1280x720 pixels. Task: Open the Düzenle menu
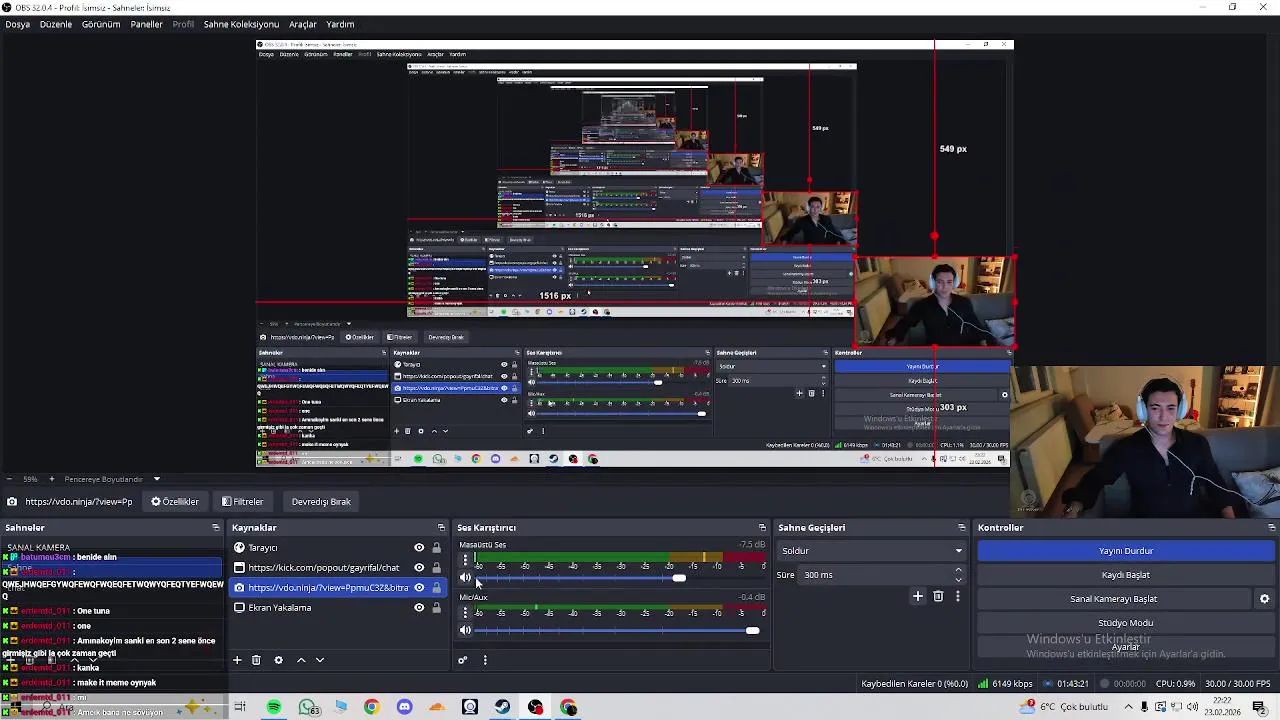[x=56, y=24]
